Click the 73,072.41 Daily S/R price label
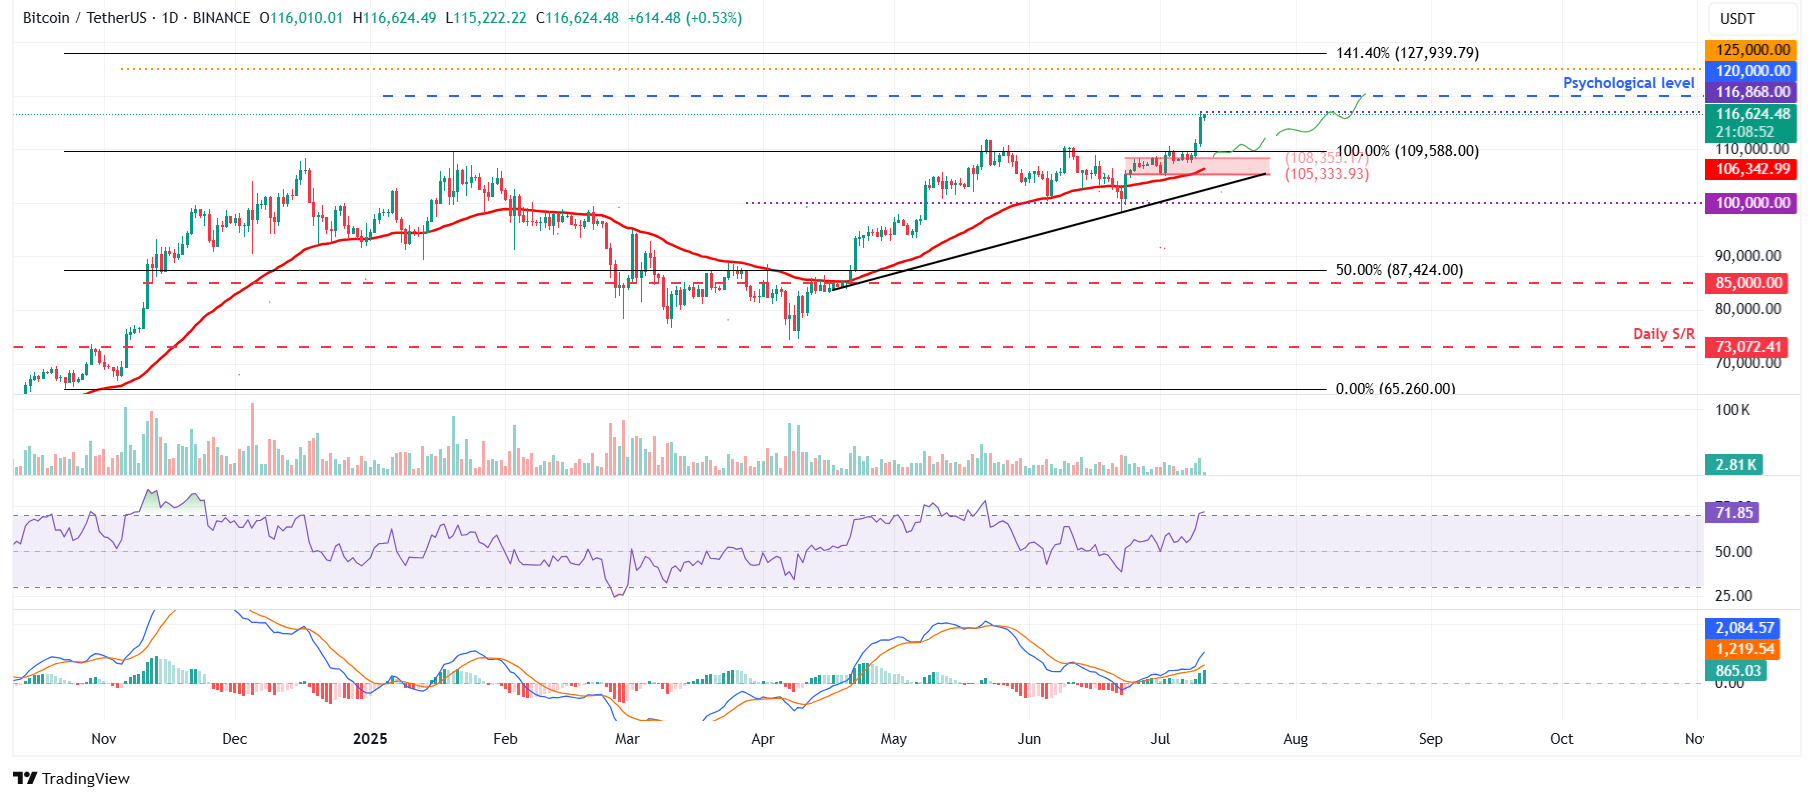Viewport: 1814px width, 800px height. [1749, 347]
